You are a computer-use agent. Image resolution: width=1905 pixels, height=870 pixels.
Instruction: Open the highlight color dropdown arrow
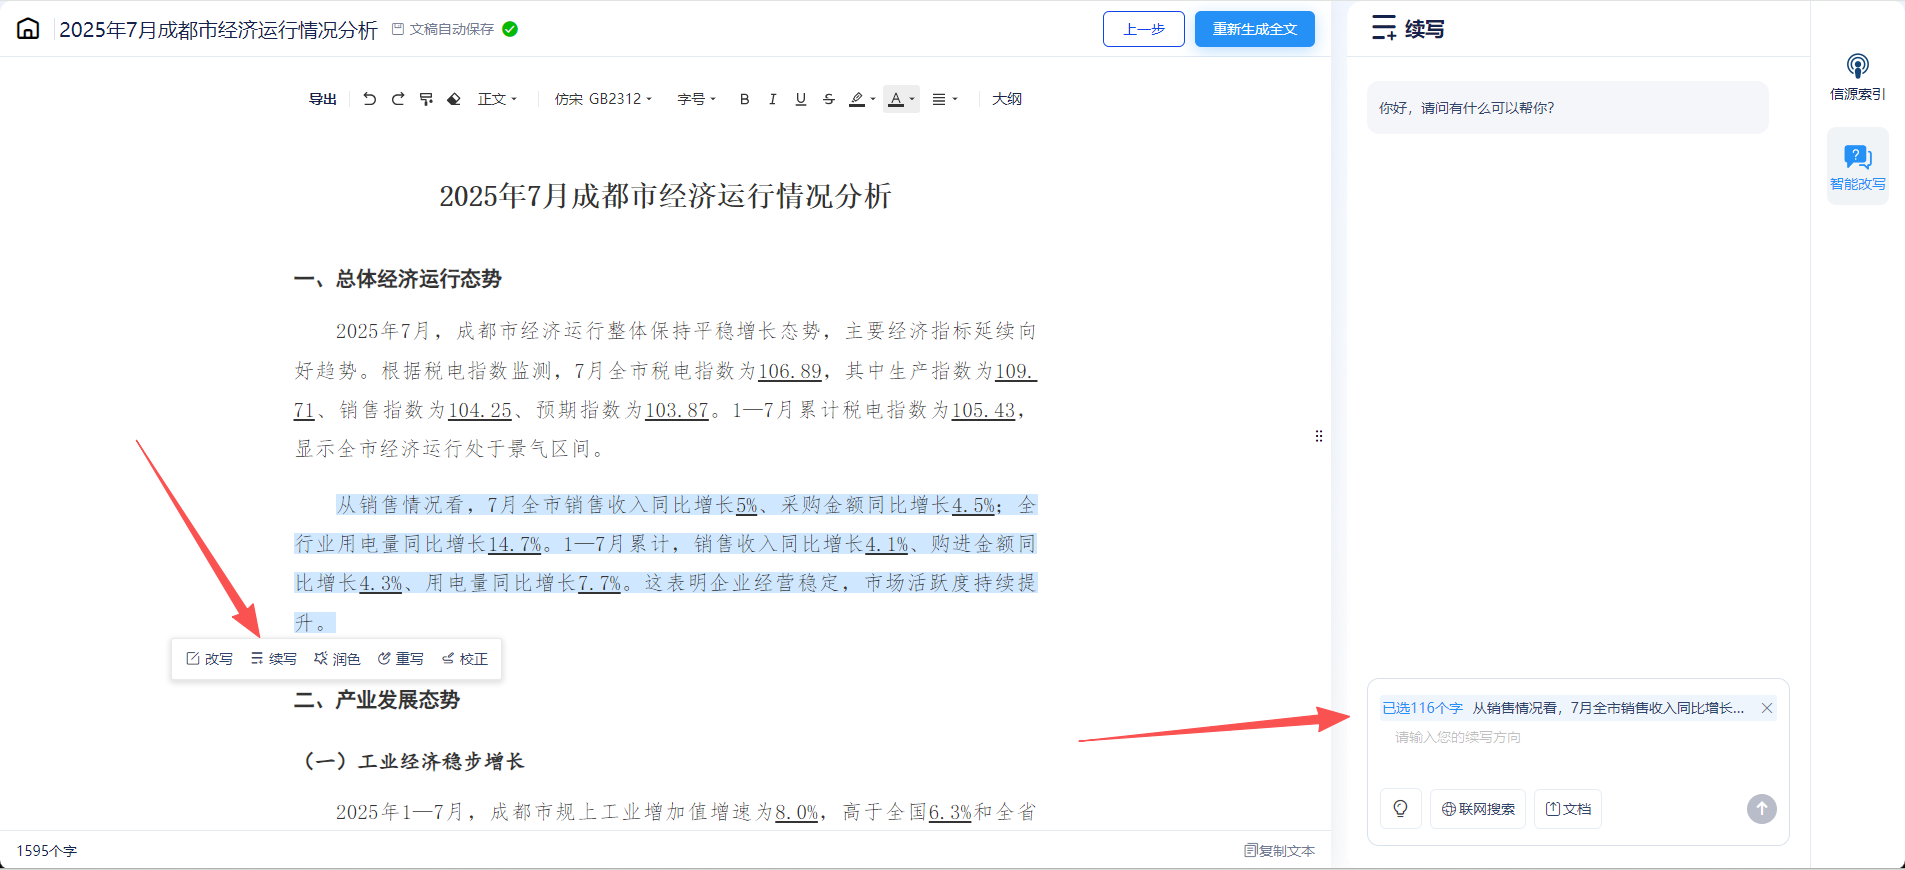click(x=873, y=99)
